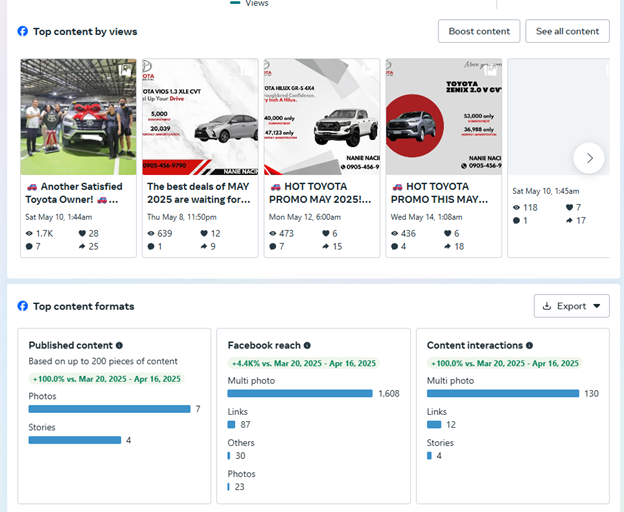The width and height of the screenshot is (624, 512).
Task: Click views eye icon showing 436
Action: tap(394, 234)
